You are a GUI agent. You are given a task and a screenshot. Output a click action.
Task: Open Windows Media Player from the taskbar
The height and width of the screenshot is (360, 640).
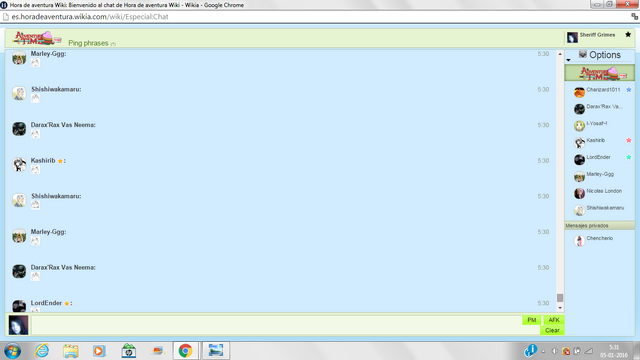(99, 351)
